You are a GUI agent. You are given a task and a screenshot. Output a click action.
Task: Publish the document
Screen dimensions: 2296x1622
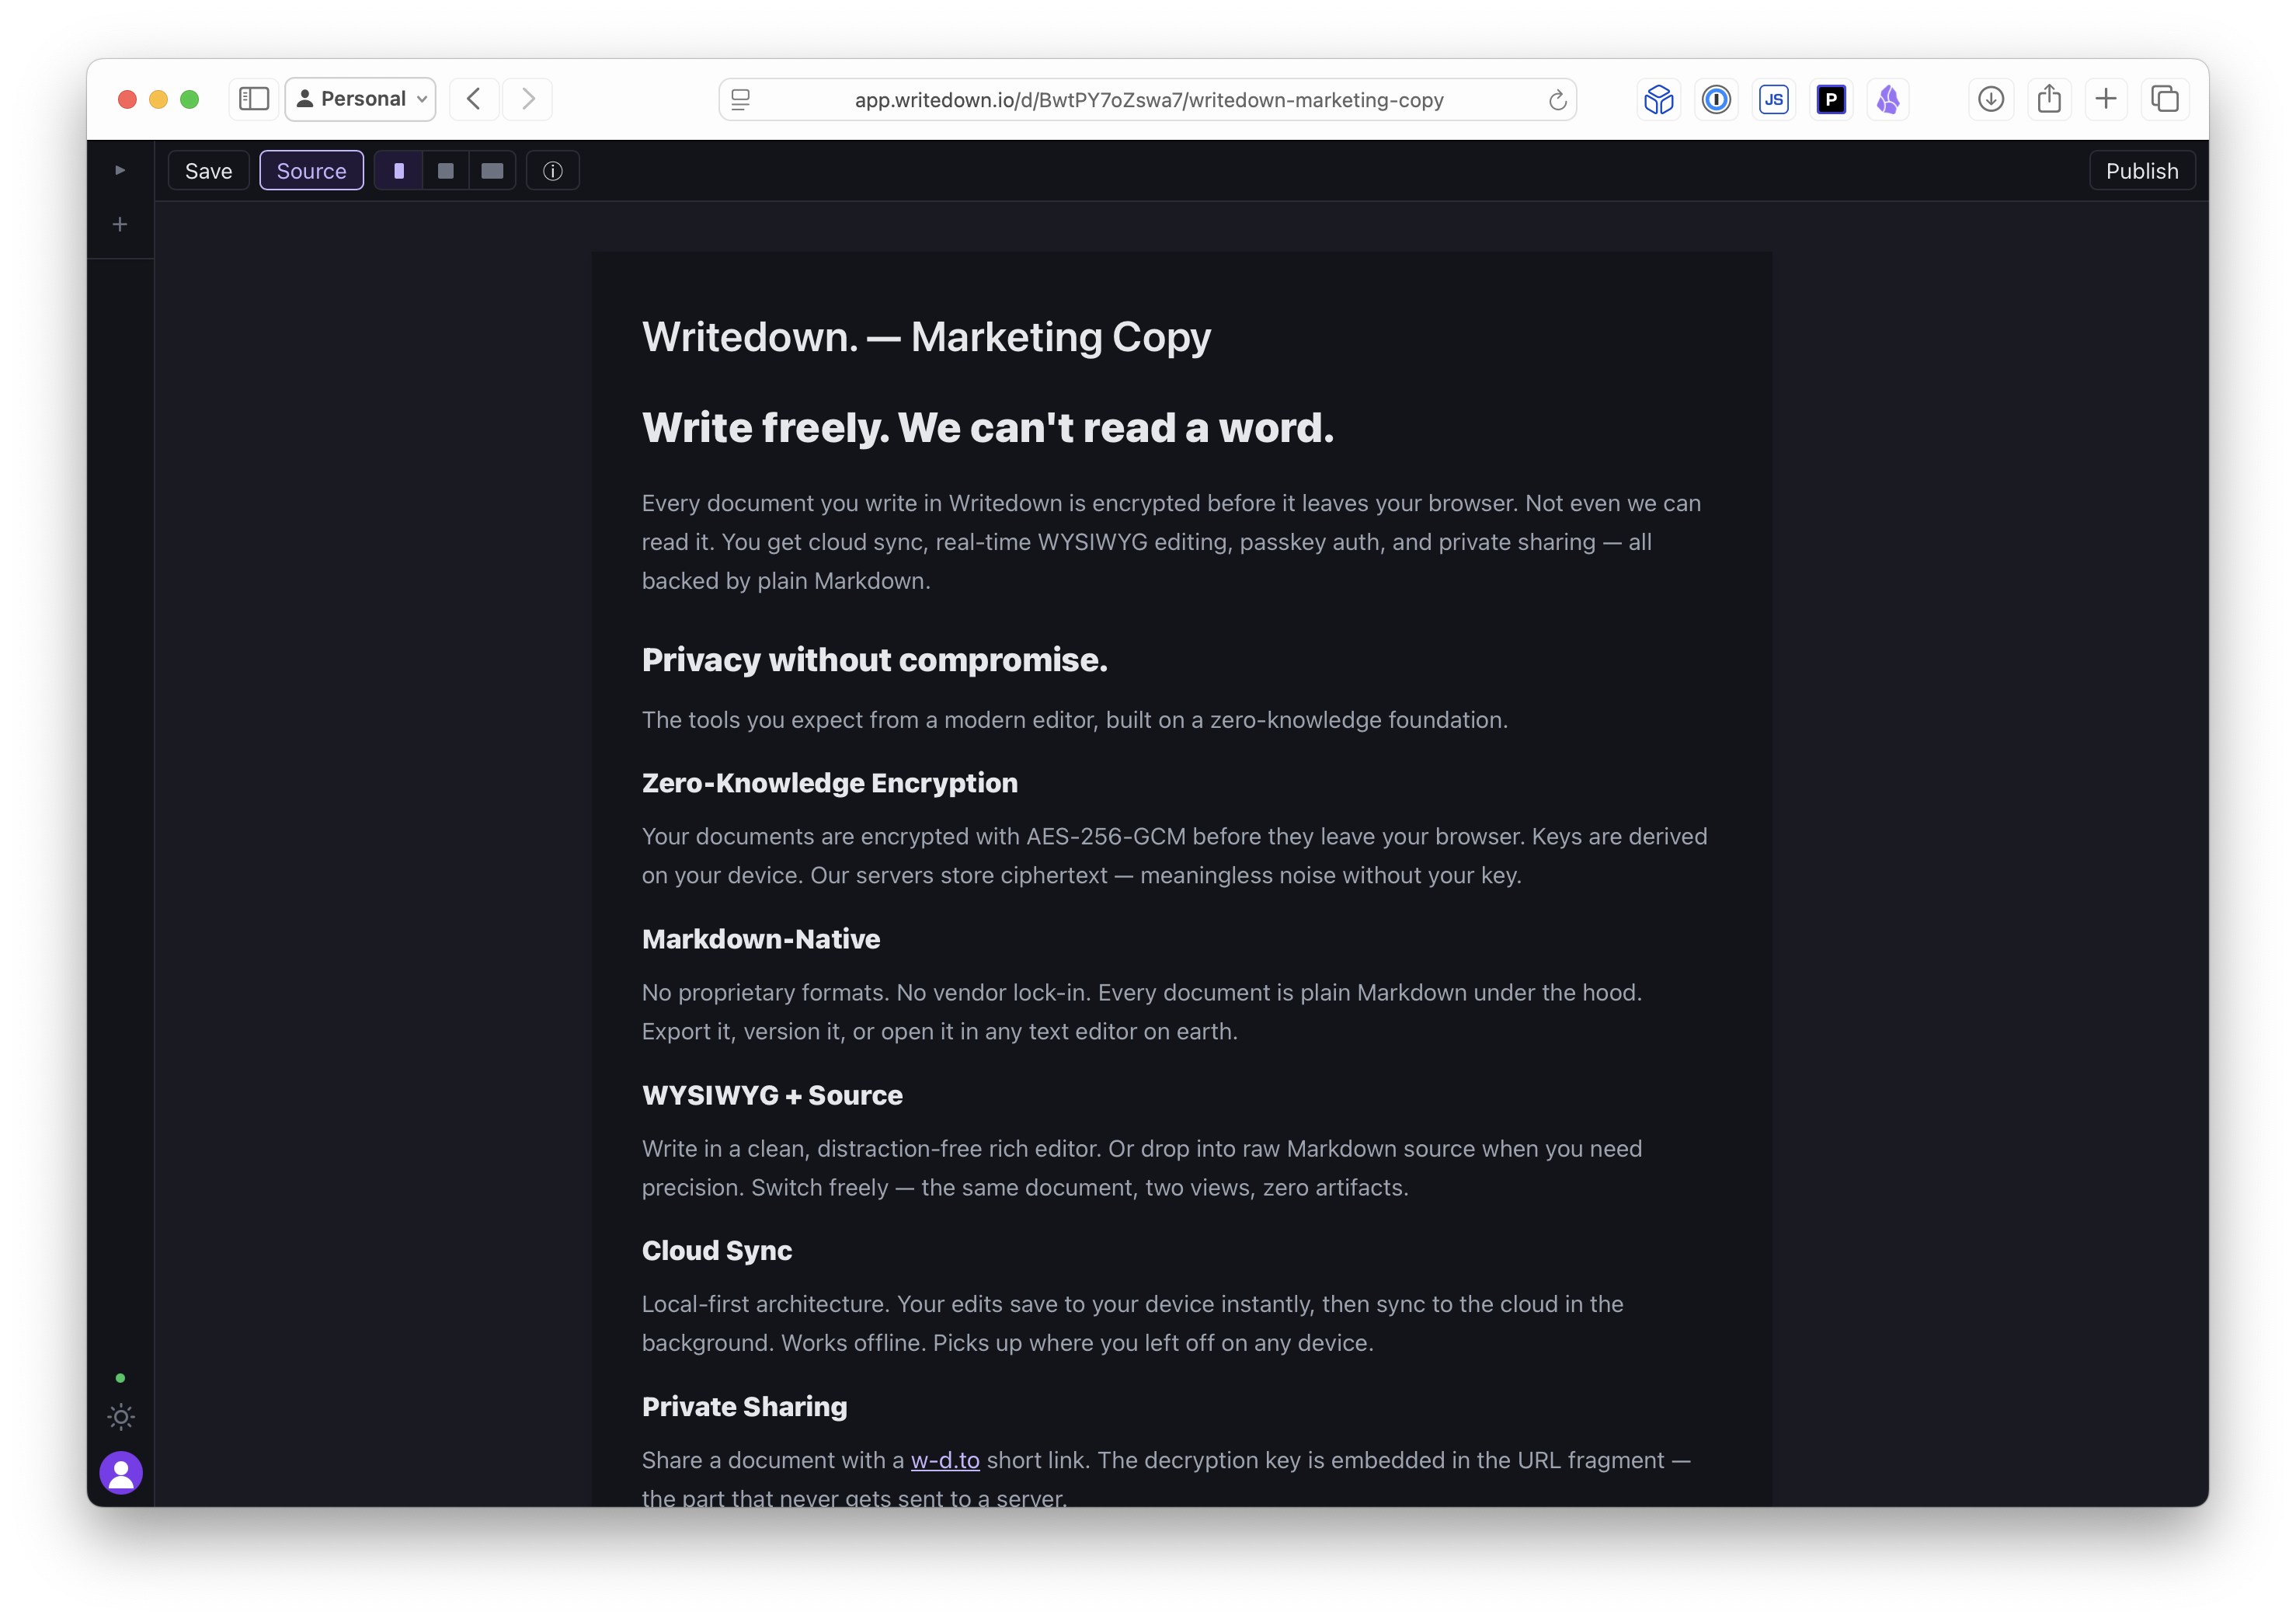click(2141, 170)
